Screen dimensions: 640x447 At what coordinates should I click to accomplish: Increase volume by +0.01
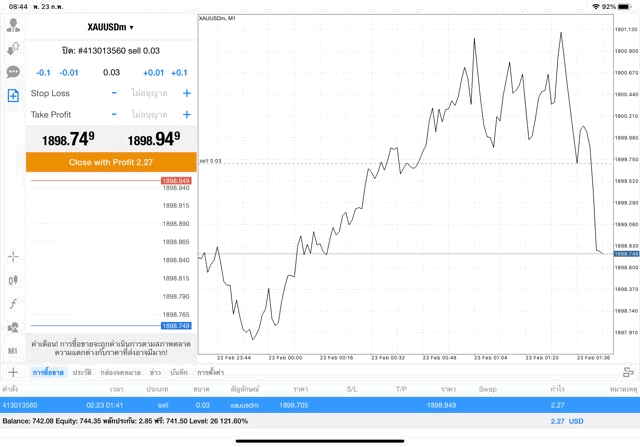click(x=153, y=72)
